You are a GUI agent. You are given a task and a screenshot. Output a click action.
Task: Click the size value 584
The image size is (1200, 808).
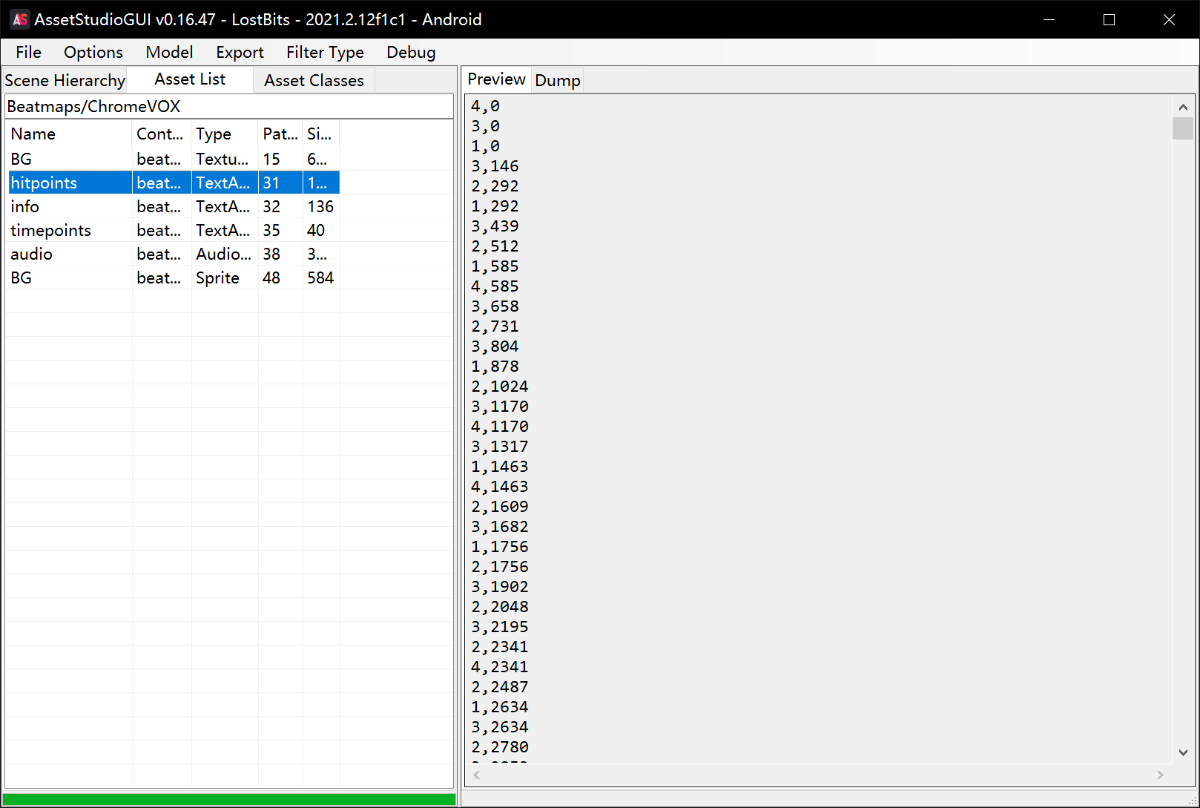pos(320,278)
